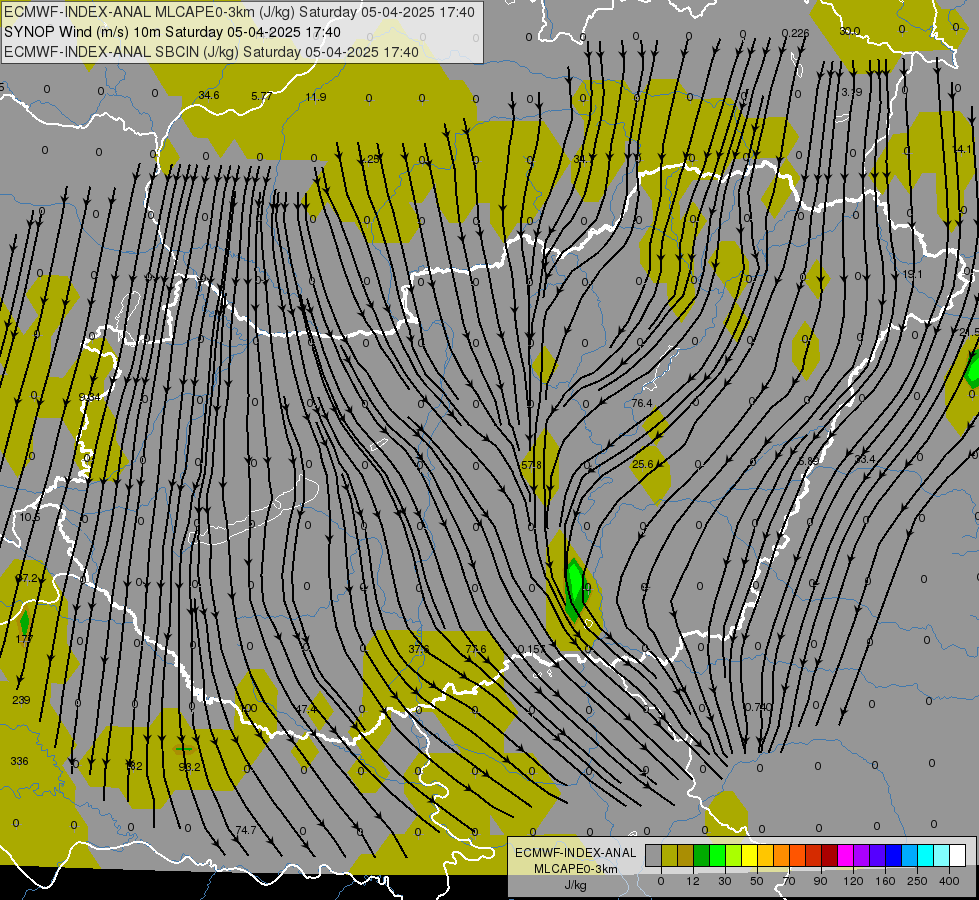Click the map value 19.1
The height and width of the screenshot is (900, 979).
[x=912, y=274]
